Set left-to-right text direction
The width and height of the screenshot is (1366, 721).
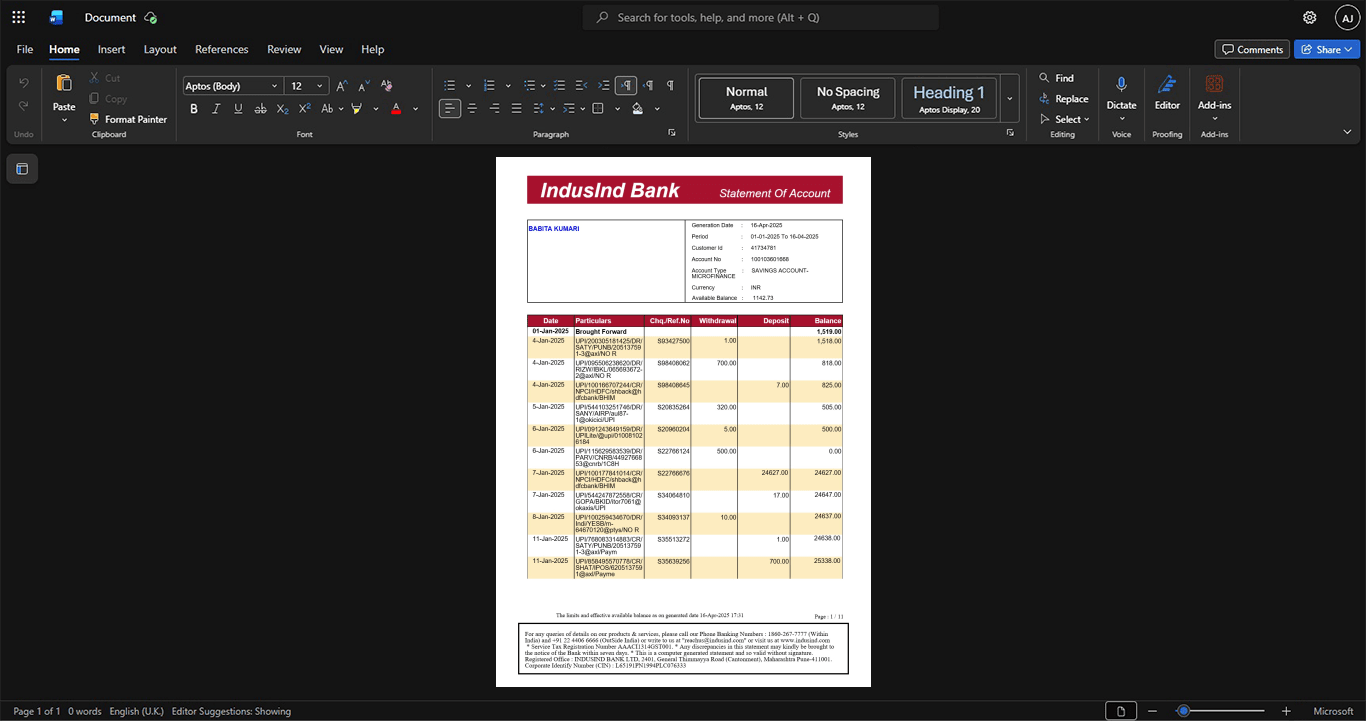pos(626,86)
